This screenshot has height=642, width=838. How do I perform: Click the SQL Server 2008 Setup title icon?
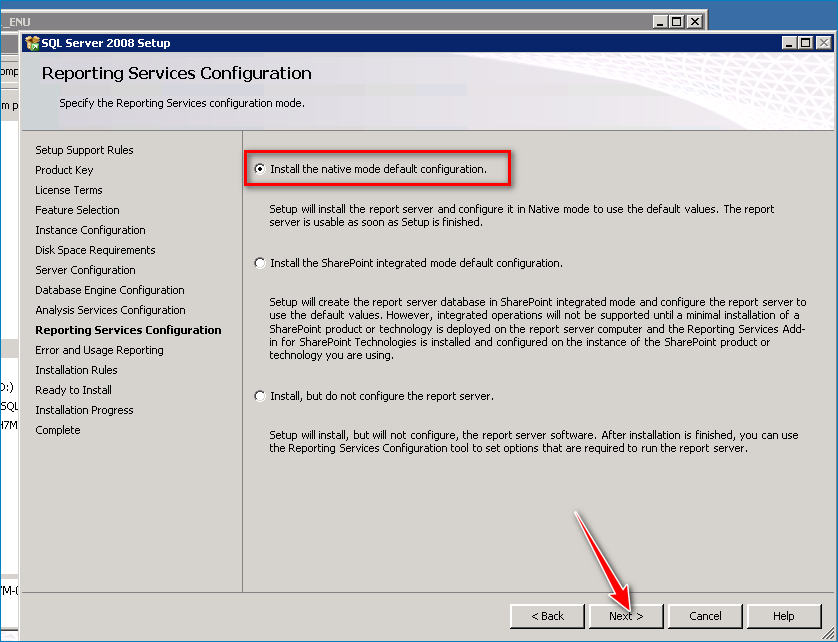32,43
